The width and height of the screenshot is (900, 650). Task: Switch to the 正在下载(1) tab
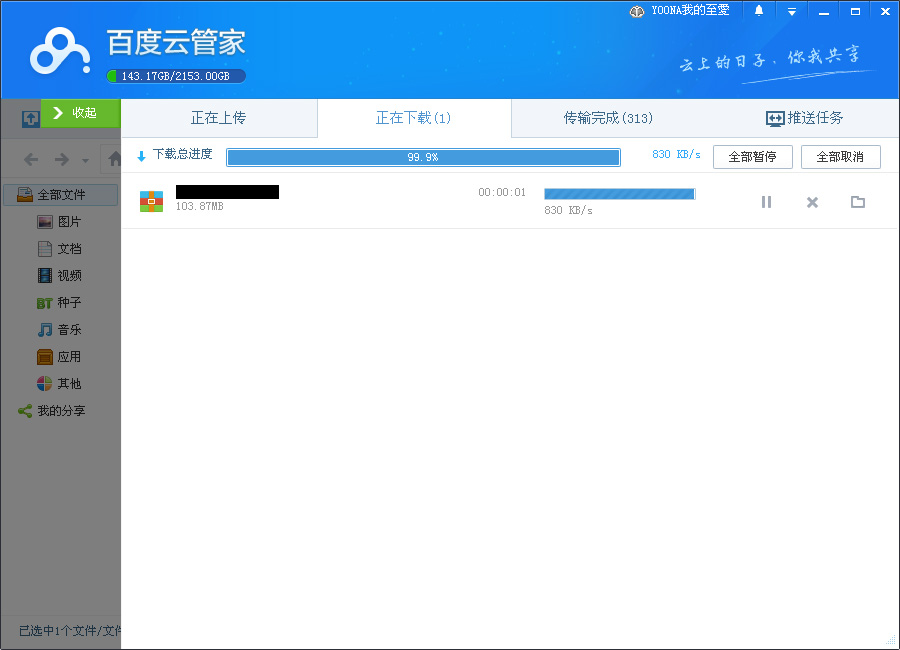coord(413,118)
